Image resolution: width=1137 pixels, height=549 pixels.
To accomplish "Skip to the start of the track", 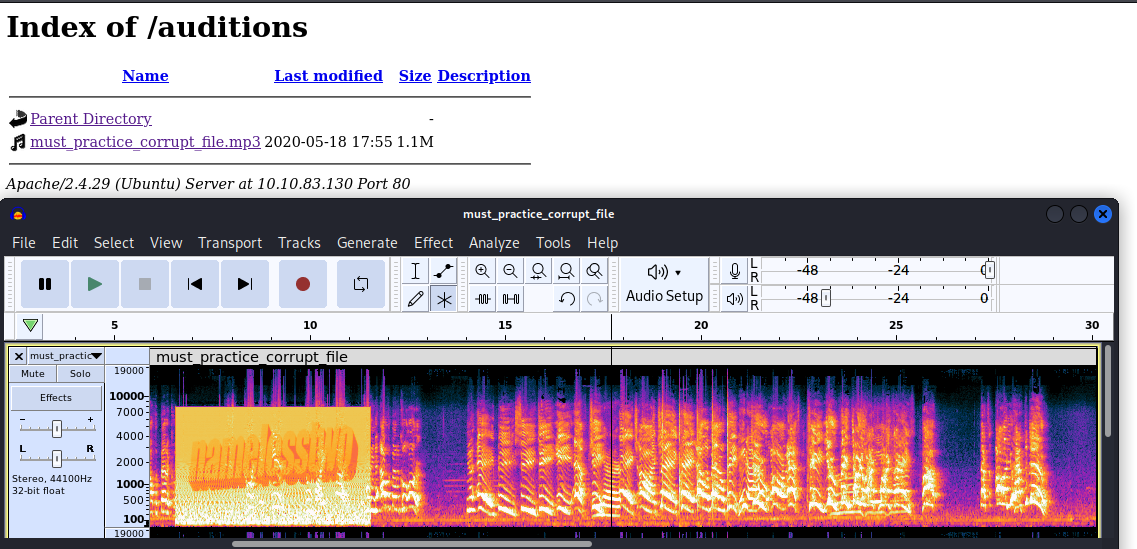I will [195, 284].
